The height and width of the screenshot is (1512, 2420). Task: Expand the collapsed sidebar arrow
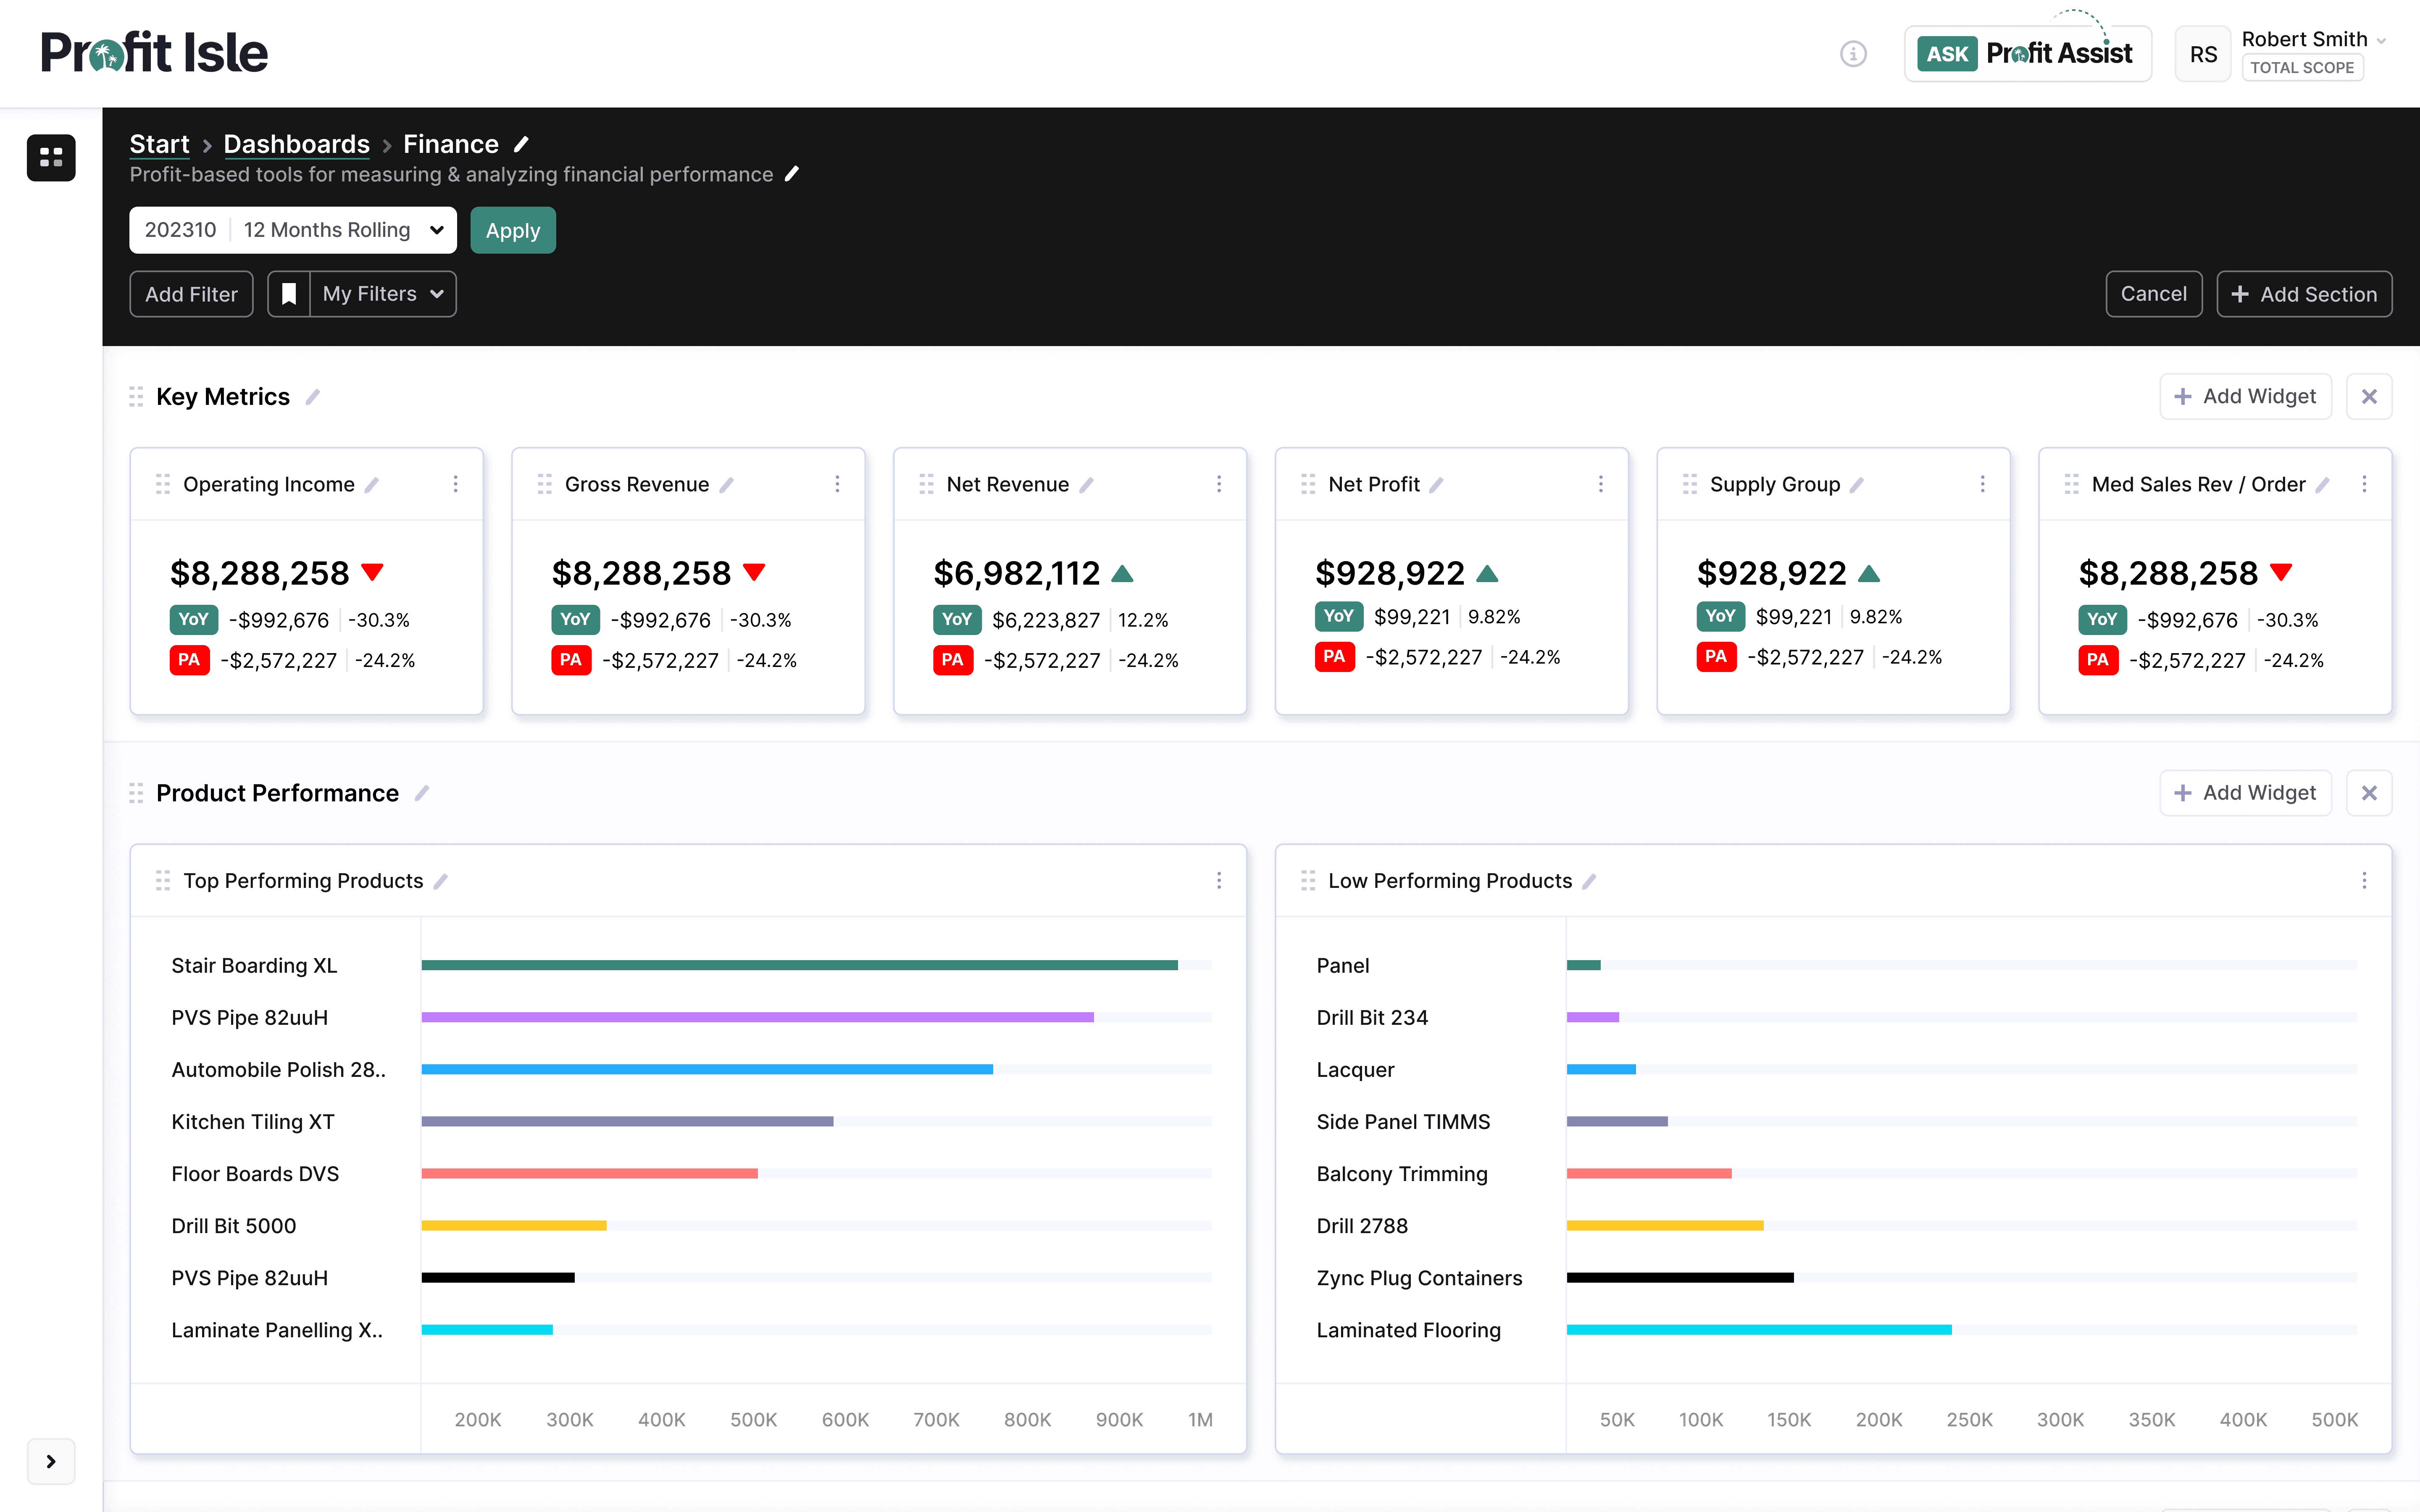click(51, 1461)
